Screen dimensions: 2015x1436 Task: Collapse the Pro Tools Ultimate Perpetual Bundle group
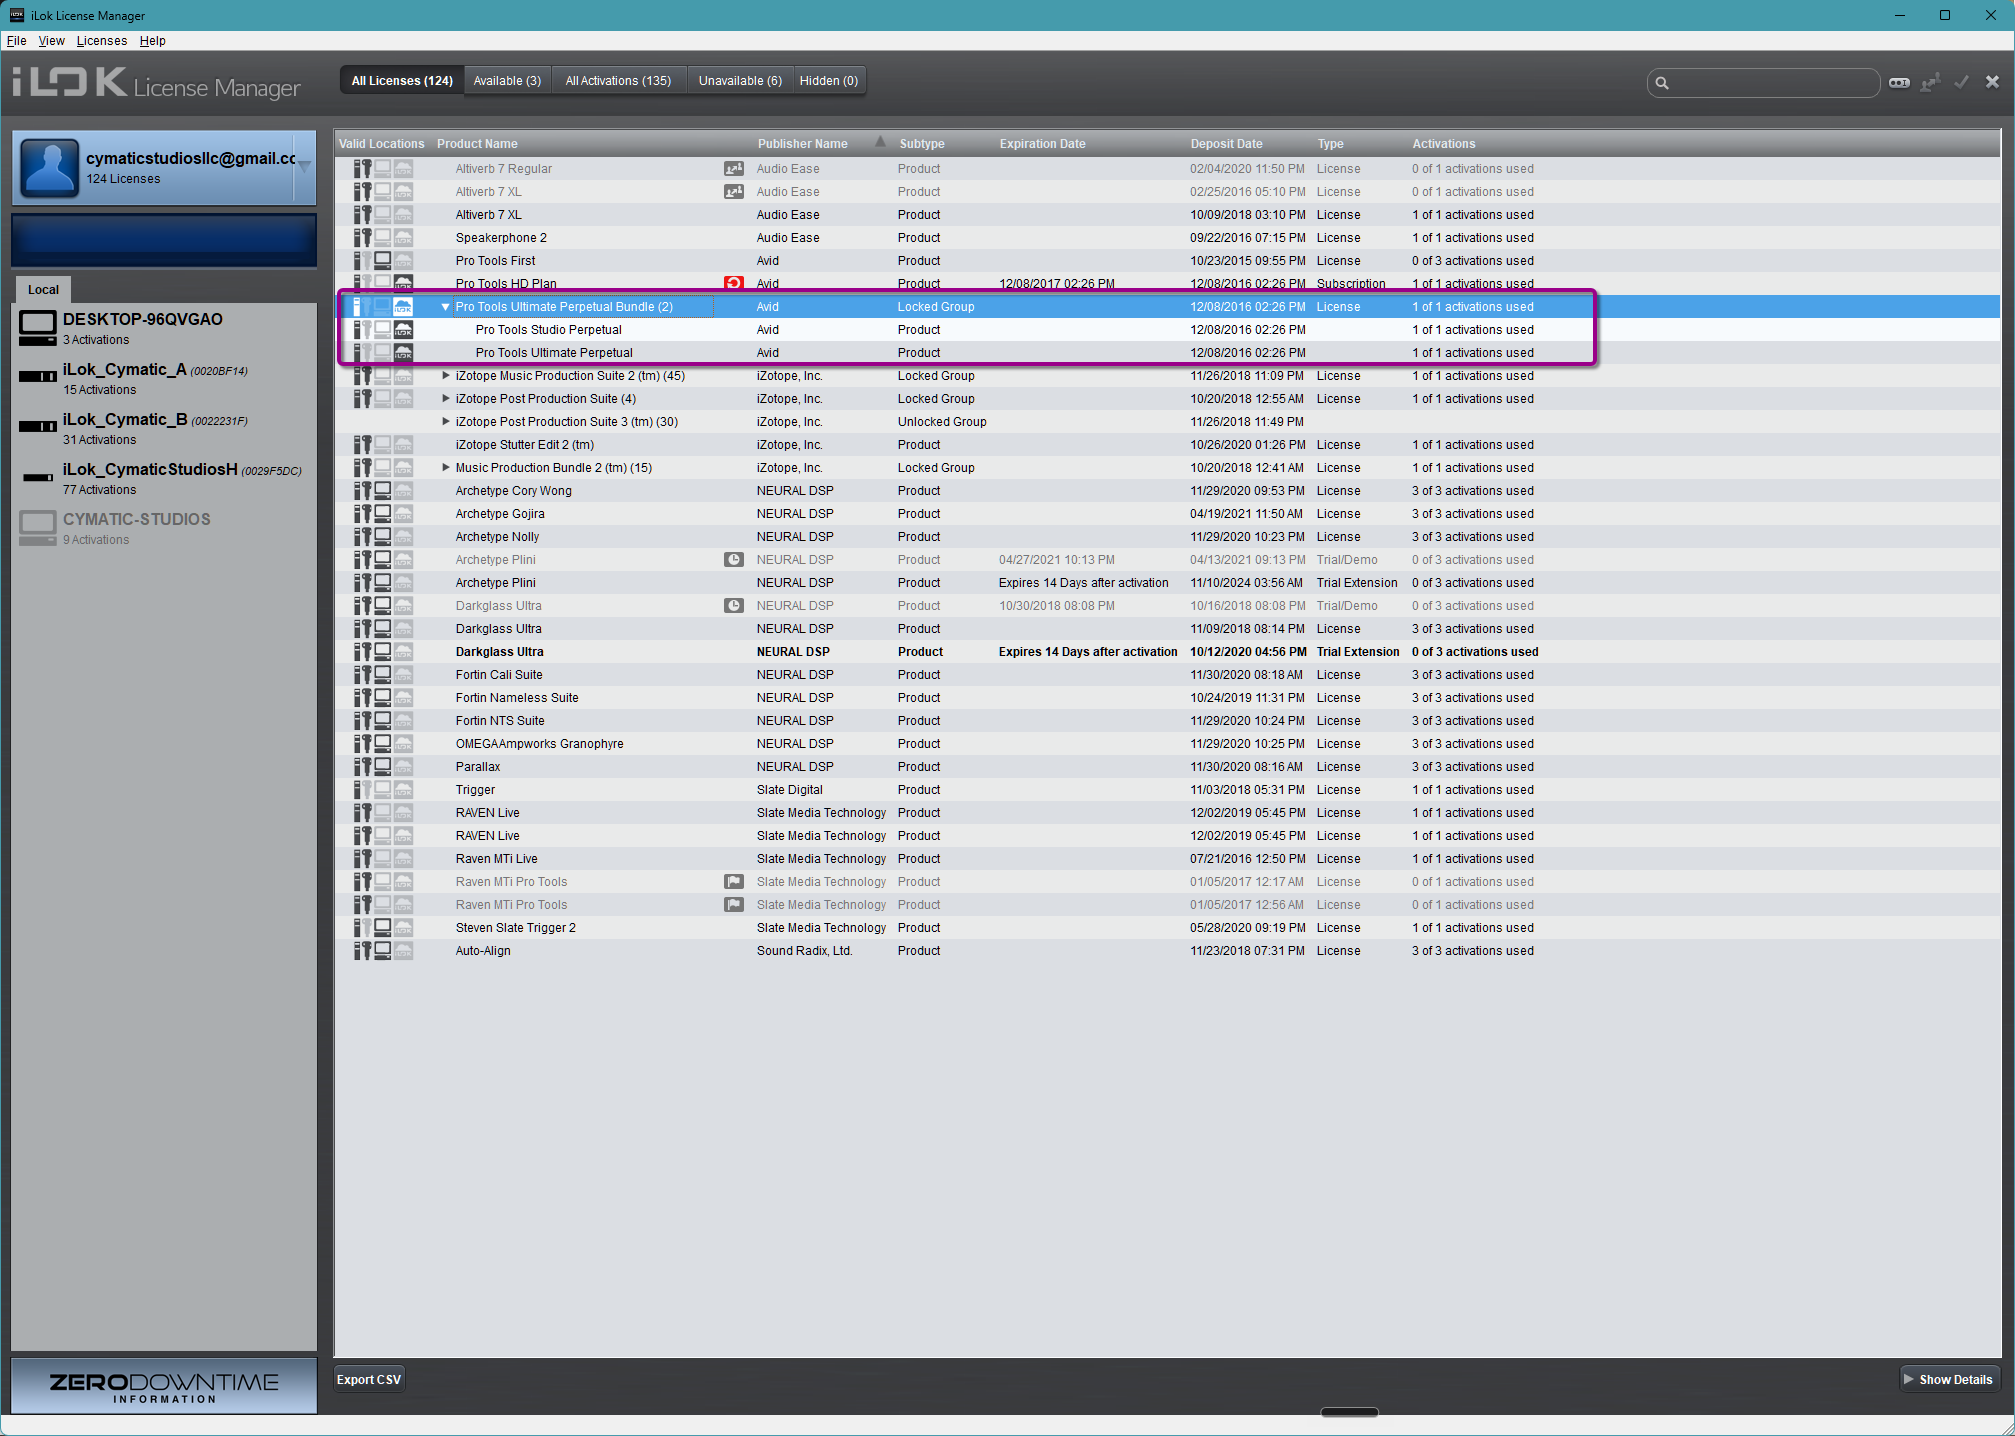(x=446, y=307)
